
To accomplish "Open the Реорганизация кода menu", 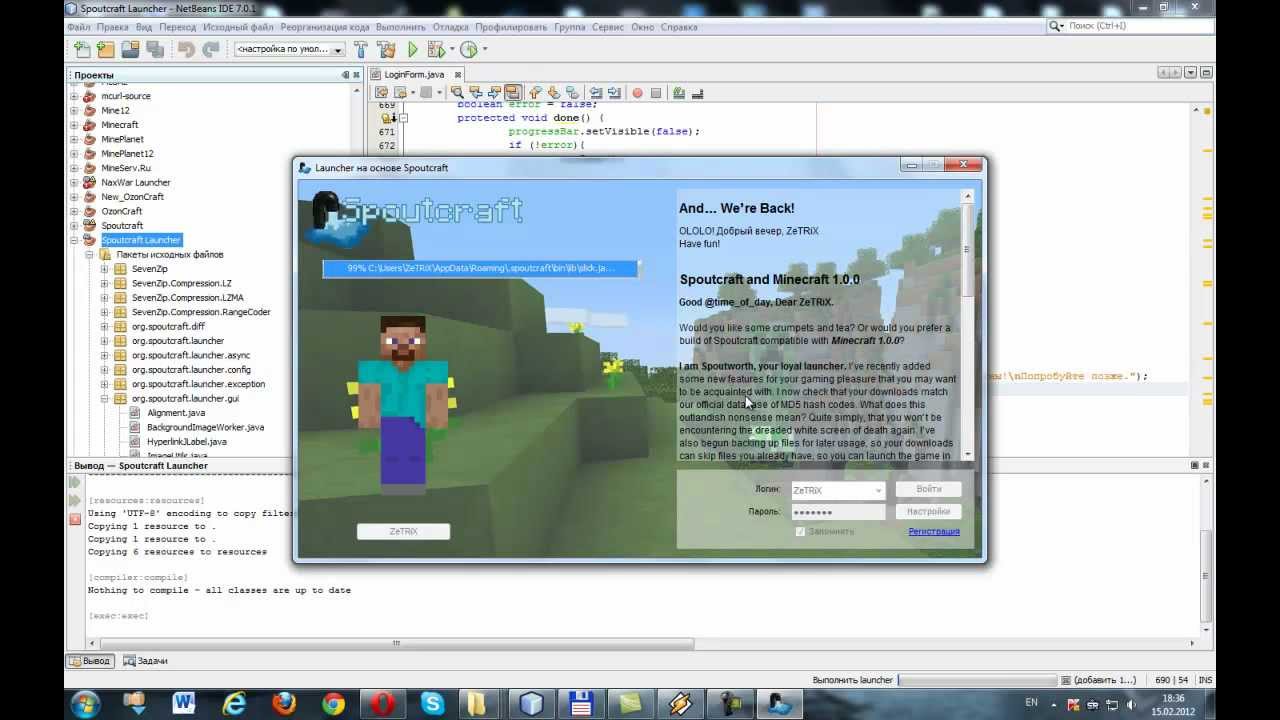I will 325,27.
